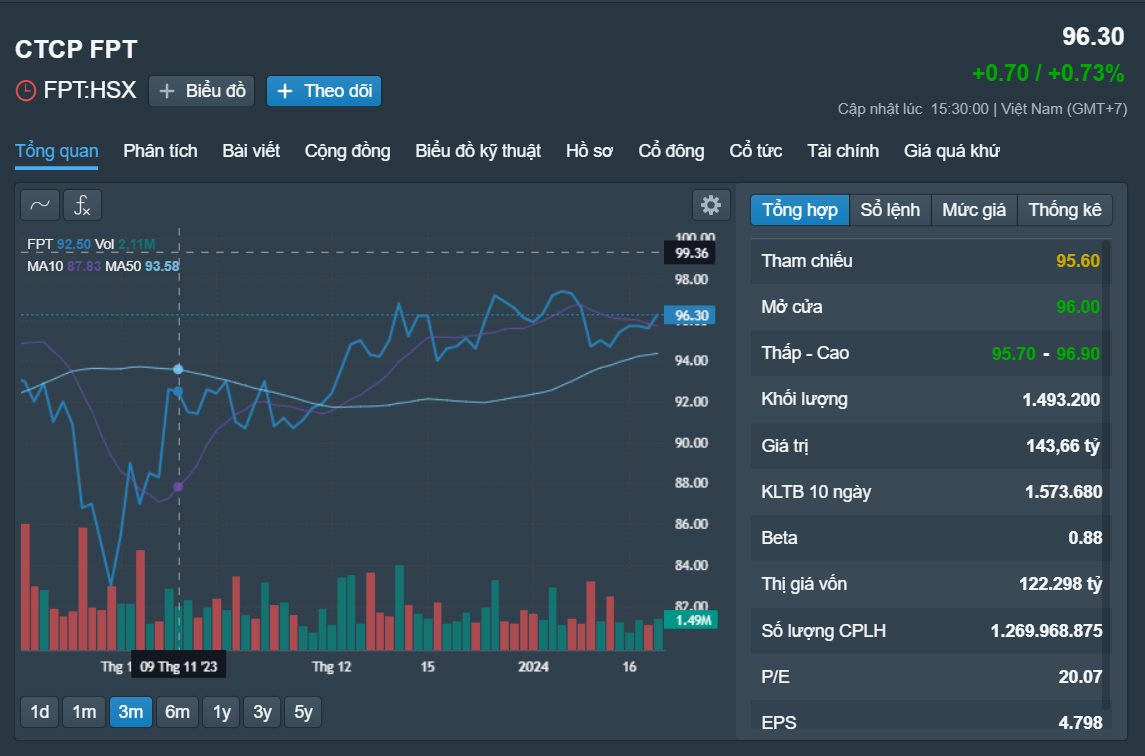Click the Thg 12 time axis label
Screen dimensions: 1145x756
click(332, 667)
